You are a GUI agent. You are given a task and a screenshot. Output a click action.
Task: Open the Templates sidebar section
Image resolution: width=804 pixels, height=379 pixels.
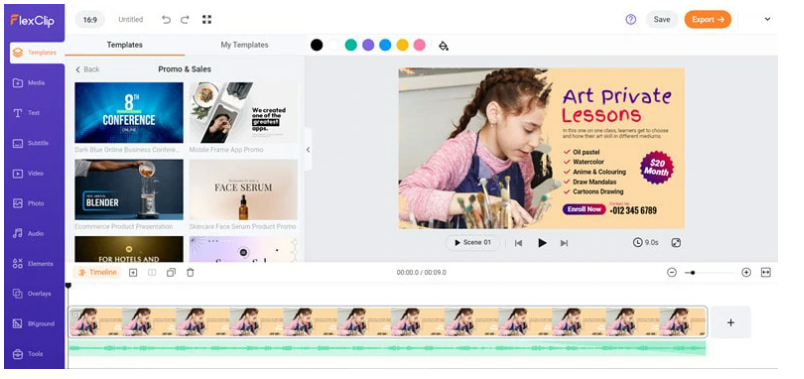click(x=36, y=53)
